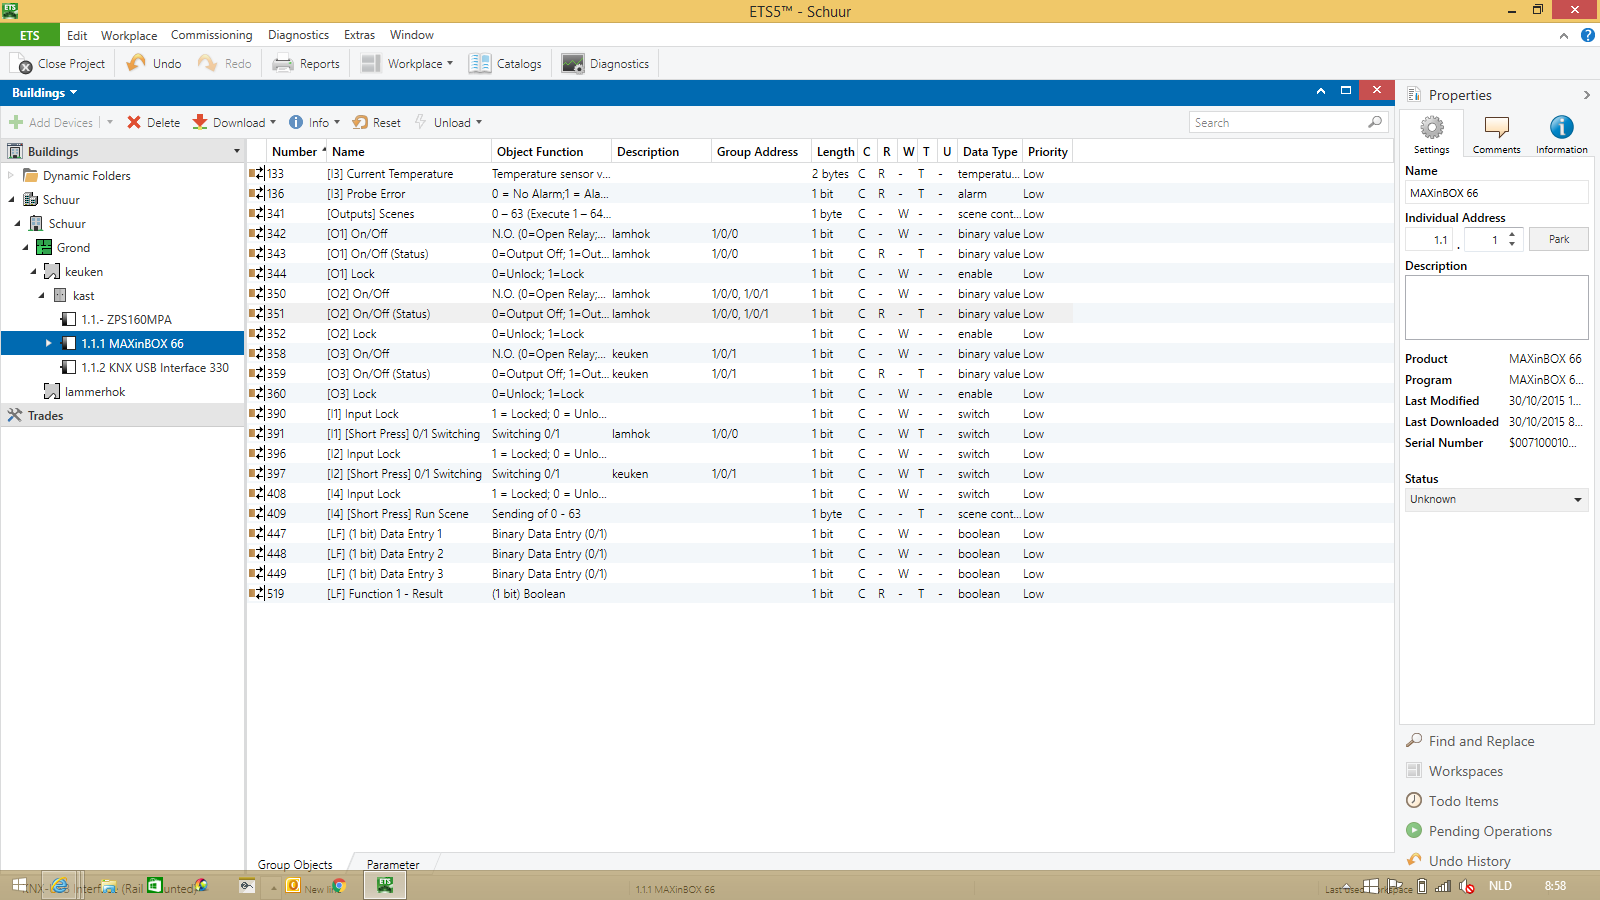Open the Comments tab in Properties
The image size is (1600, 900).
1496,134
